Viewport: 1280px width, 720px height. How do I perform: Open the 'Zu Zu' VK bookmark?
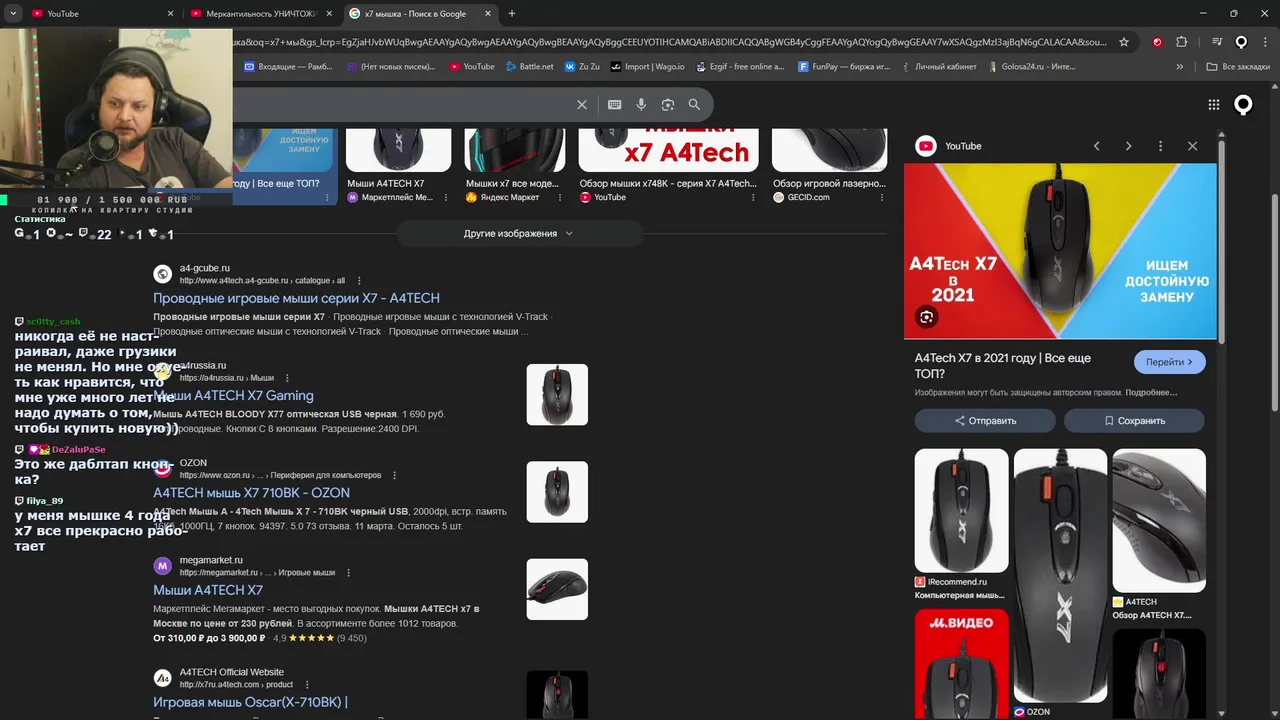[582, 67]
